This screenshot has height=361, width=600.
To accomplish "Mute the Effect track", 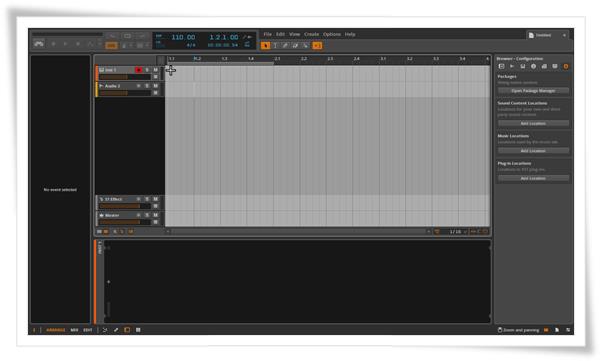I will click(x=155, y=199).
